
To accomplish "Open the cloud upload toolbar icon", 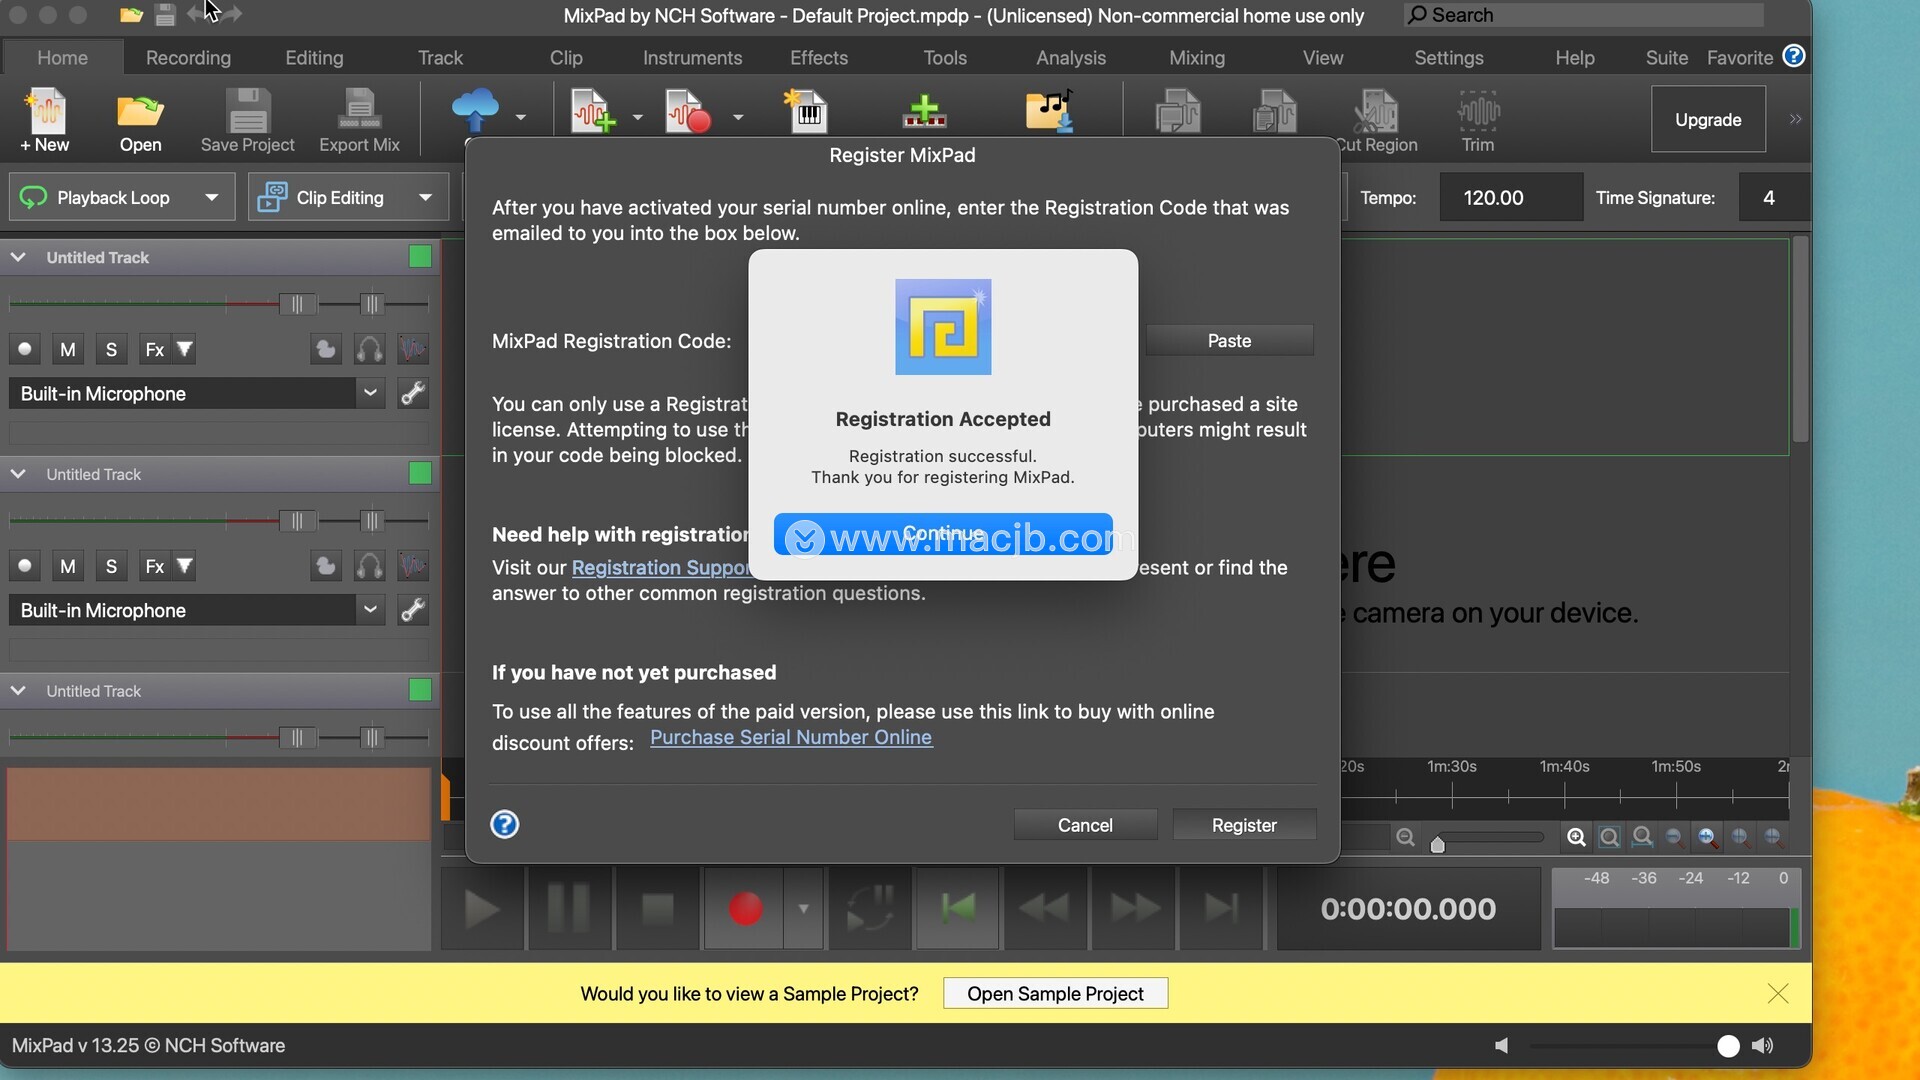I will 475,110.
